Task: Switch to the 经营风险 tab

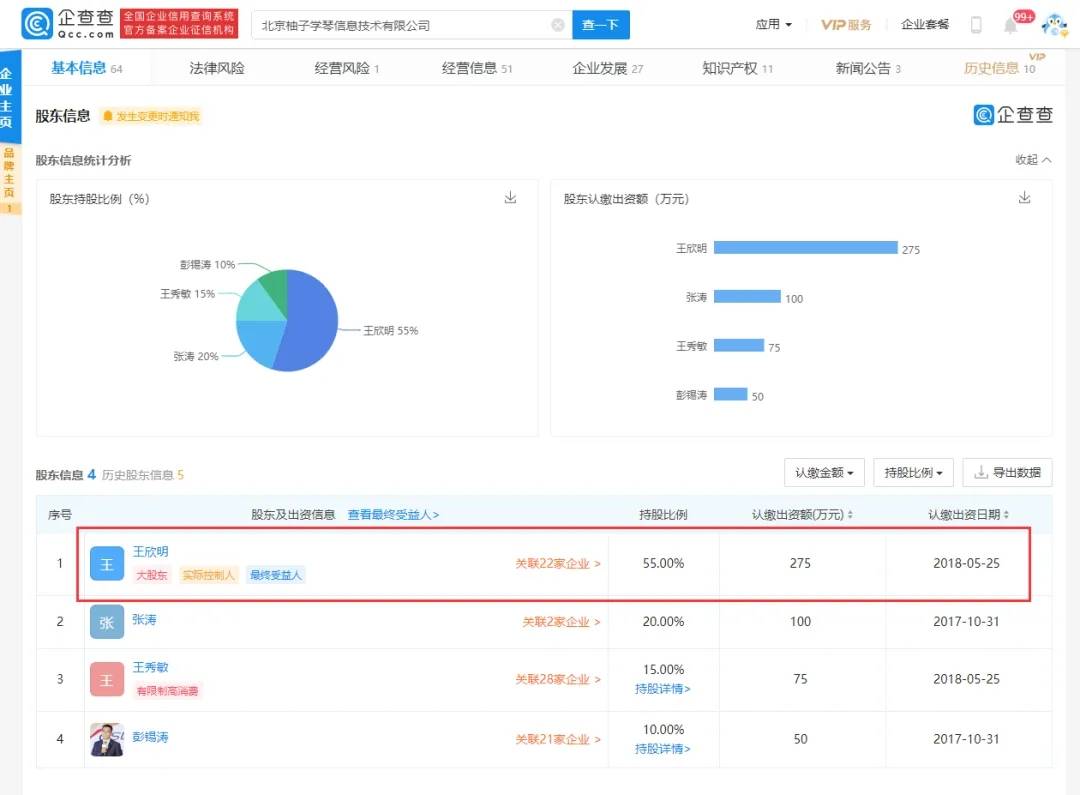Action: pyautogui.click(x=346, y=68)
